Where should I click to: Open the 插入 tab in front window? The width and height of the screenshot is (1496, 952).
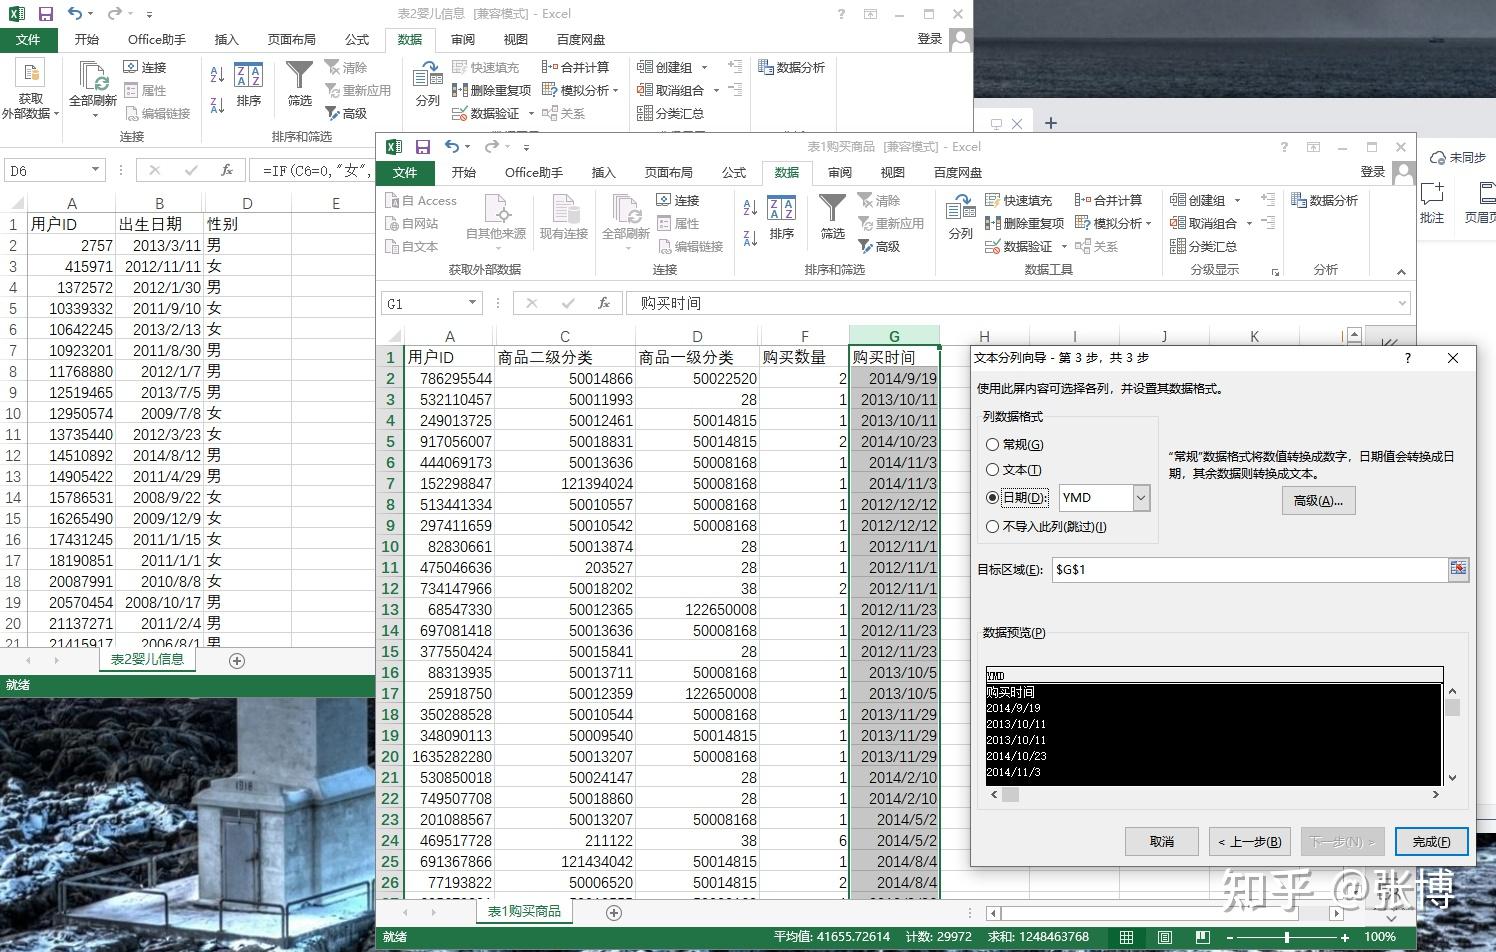coord(603,172)
